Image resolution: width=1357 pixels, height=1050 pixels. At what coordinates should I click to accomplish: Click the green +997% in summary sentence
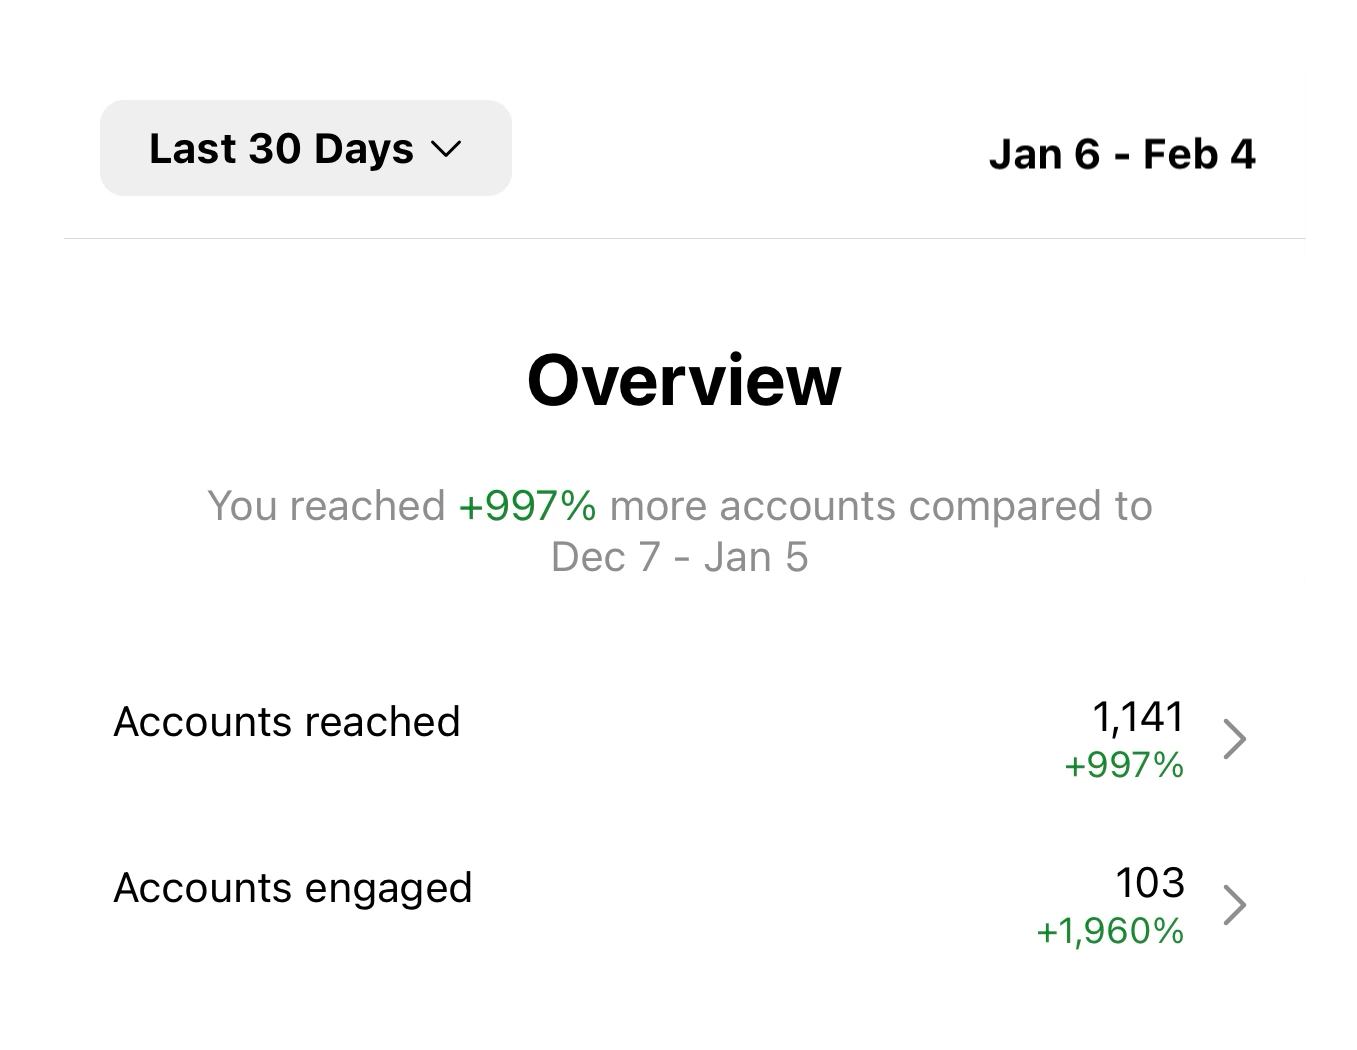[527, 506]
